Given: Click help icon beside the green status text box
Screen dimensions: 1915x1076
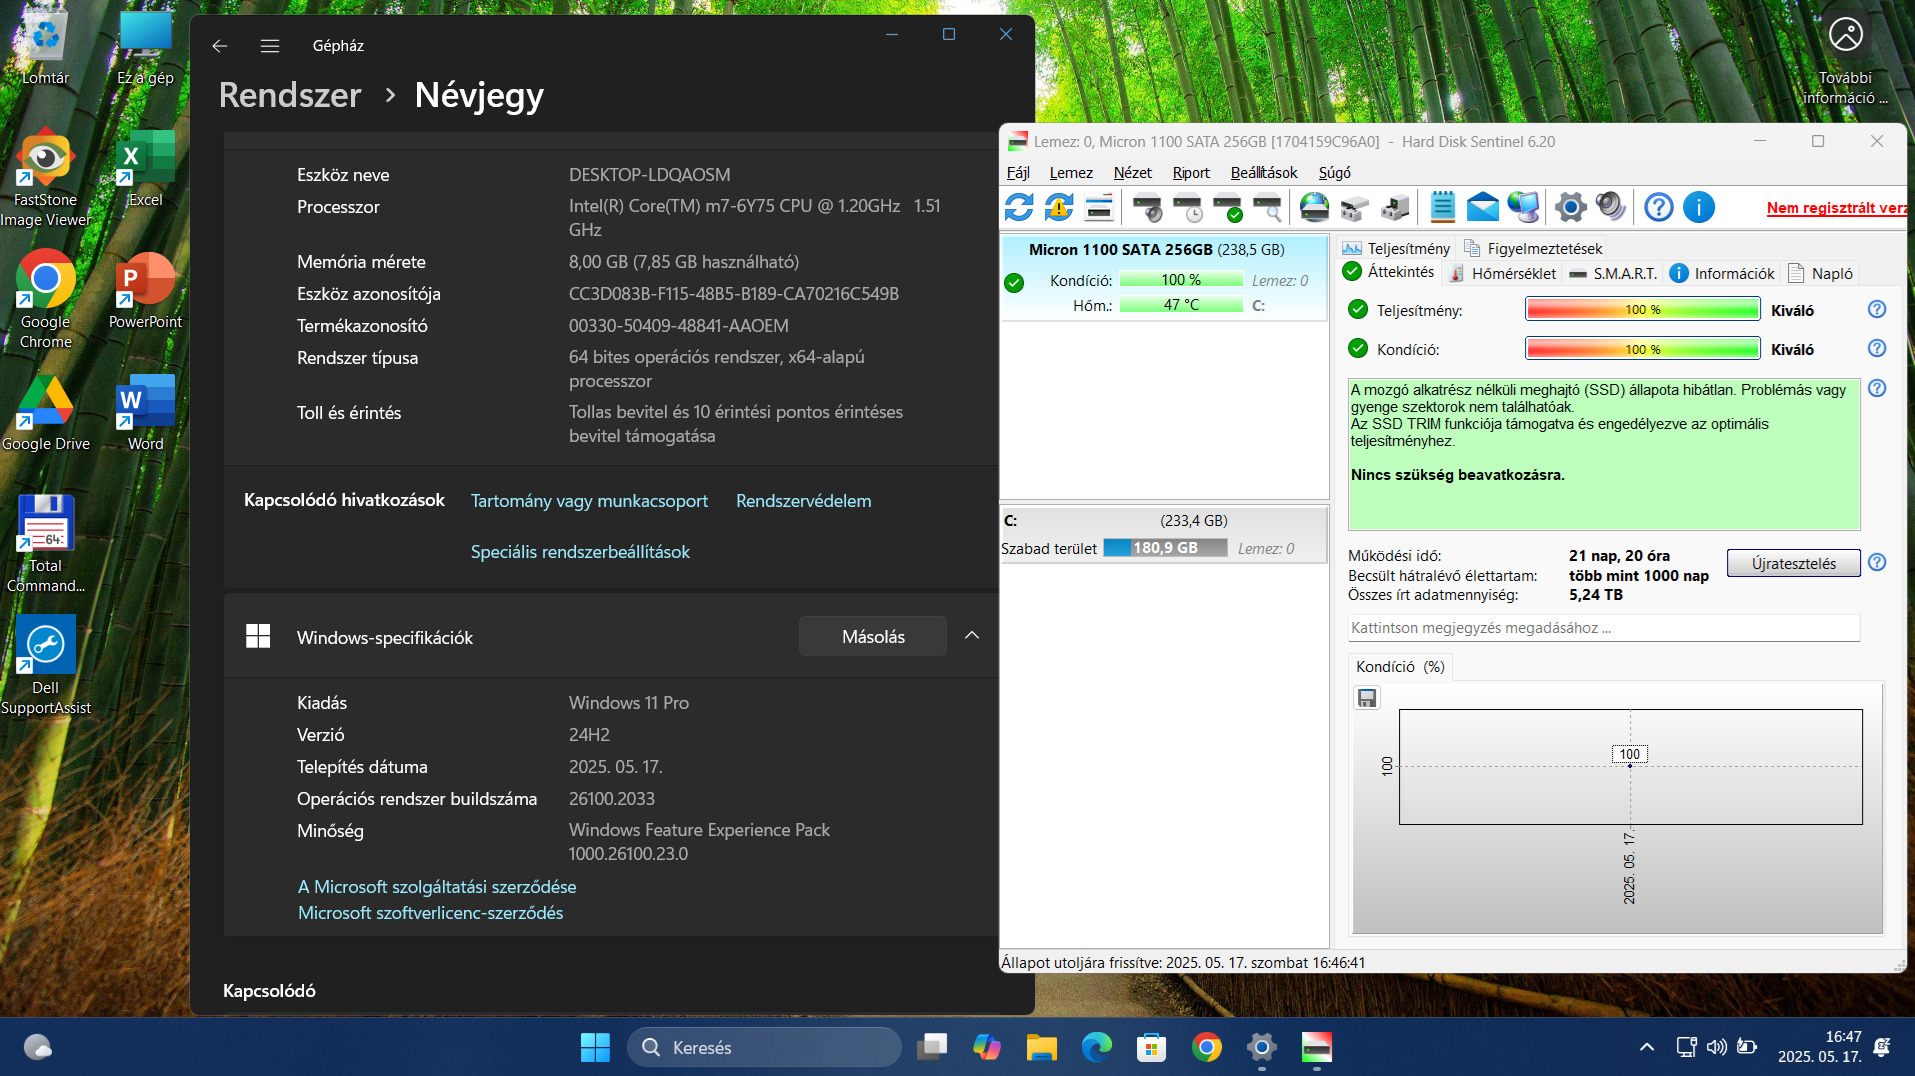Looking at the screenshot, I should click(1877, 389).
